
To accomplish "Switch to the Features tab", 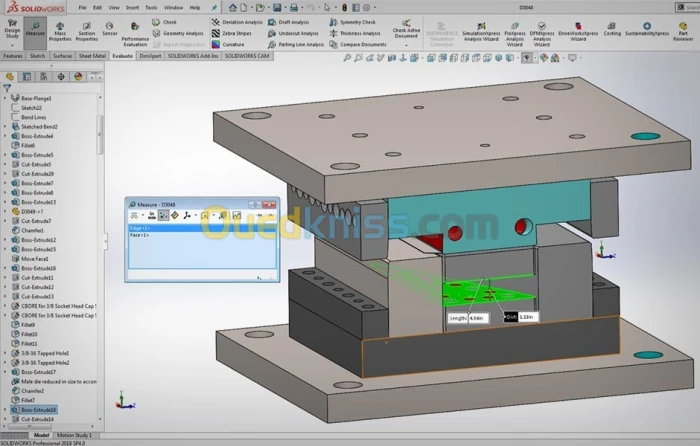I will [13, 56].
